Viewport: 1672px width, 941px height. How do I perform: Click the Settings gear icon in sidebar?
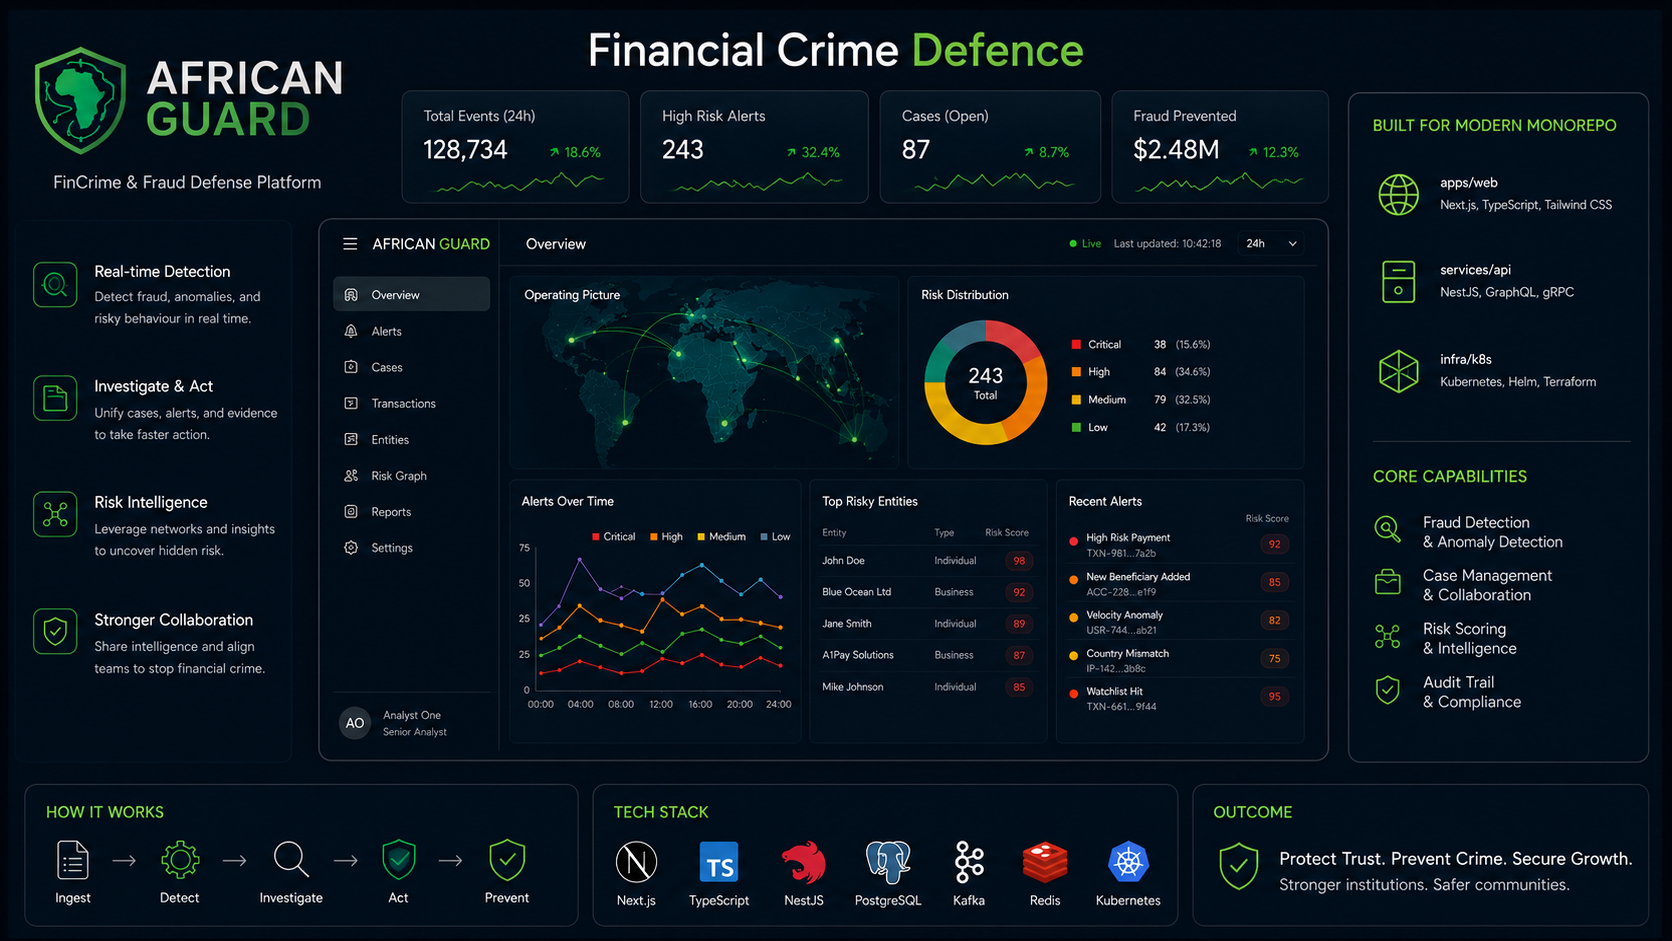click(351, 548)
